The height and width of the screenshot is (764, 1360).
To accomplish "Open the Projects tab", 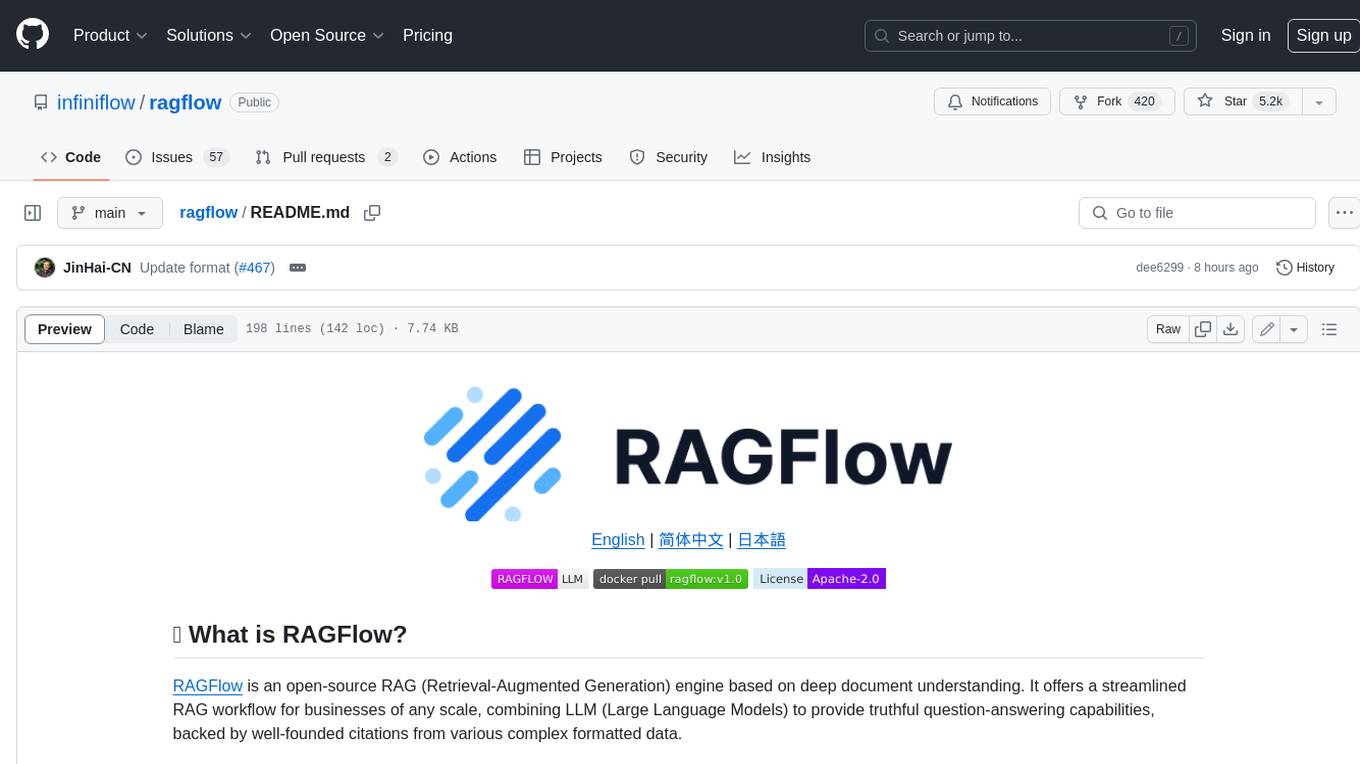I will (563, 157).
